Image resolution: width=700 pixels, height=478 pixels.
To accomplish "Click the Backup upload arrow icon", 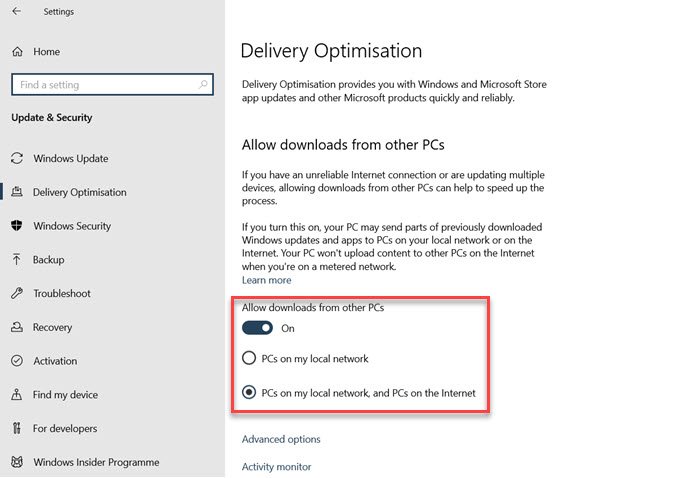I will [x=17, y=259].
